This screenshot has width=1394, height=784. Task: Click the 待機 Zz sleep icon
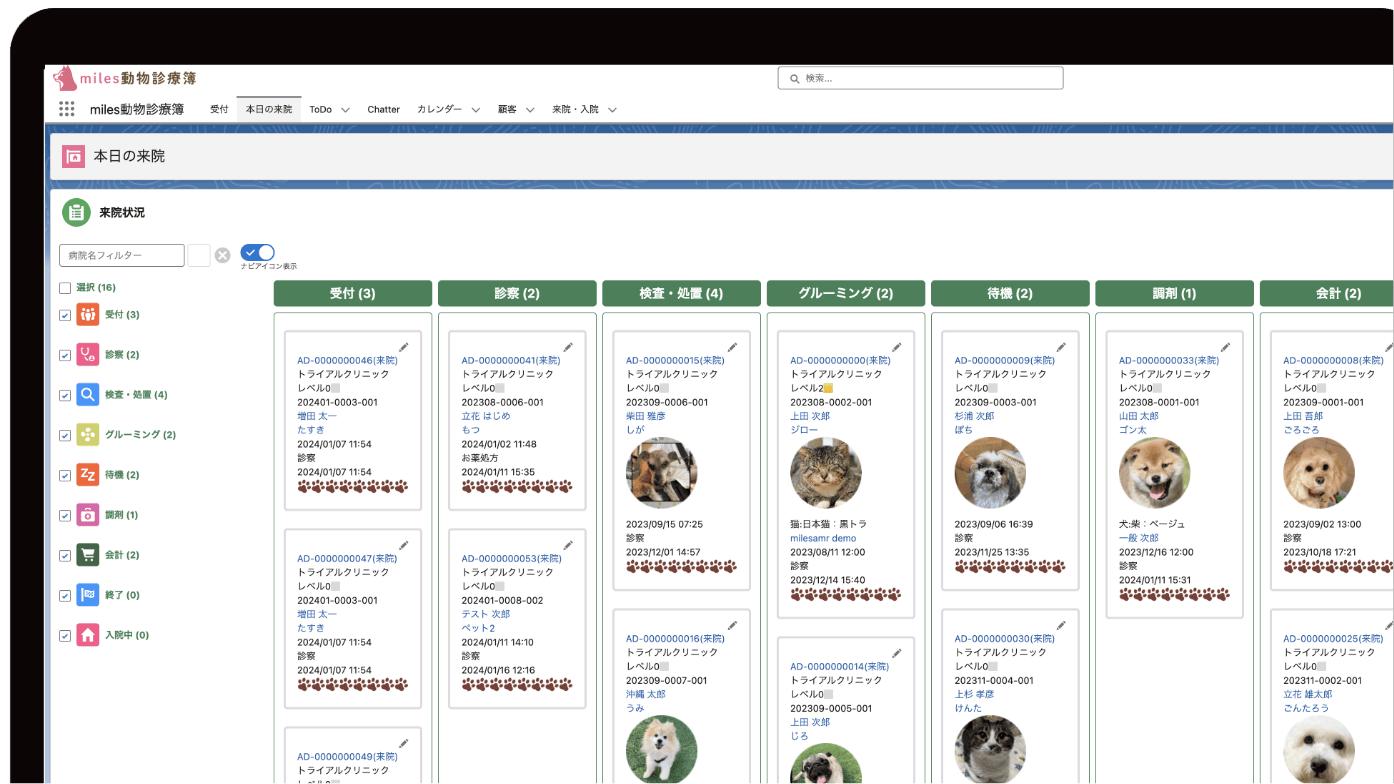pos(88,475)
